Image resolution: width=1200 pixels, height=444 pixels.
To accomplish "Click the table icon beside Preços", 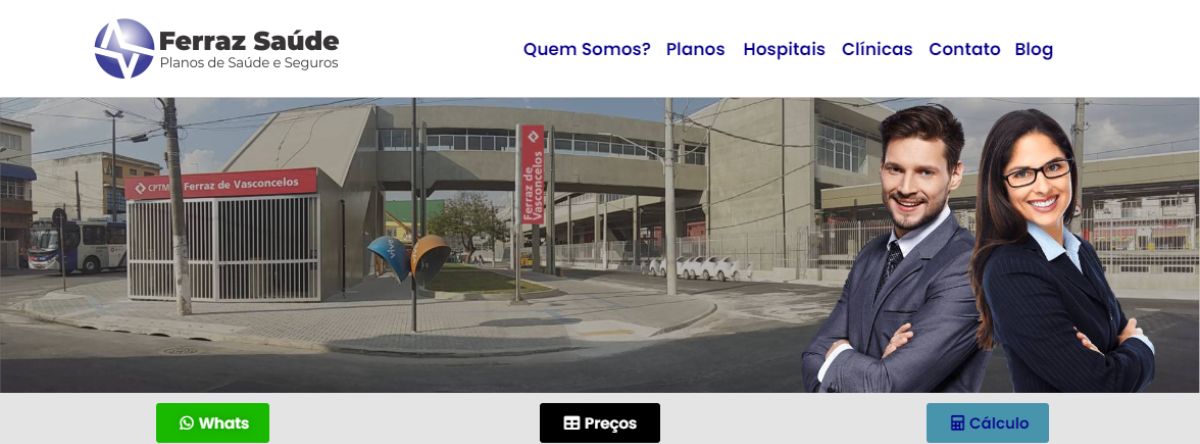I will (x=571, y=423).
